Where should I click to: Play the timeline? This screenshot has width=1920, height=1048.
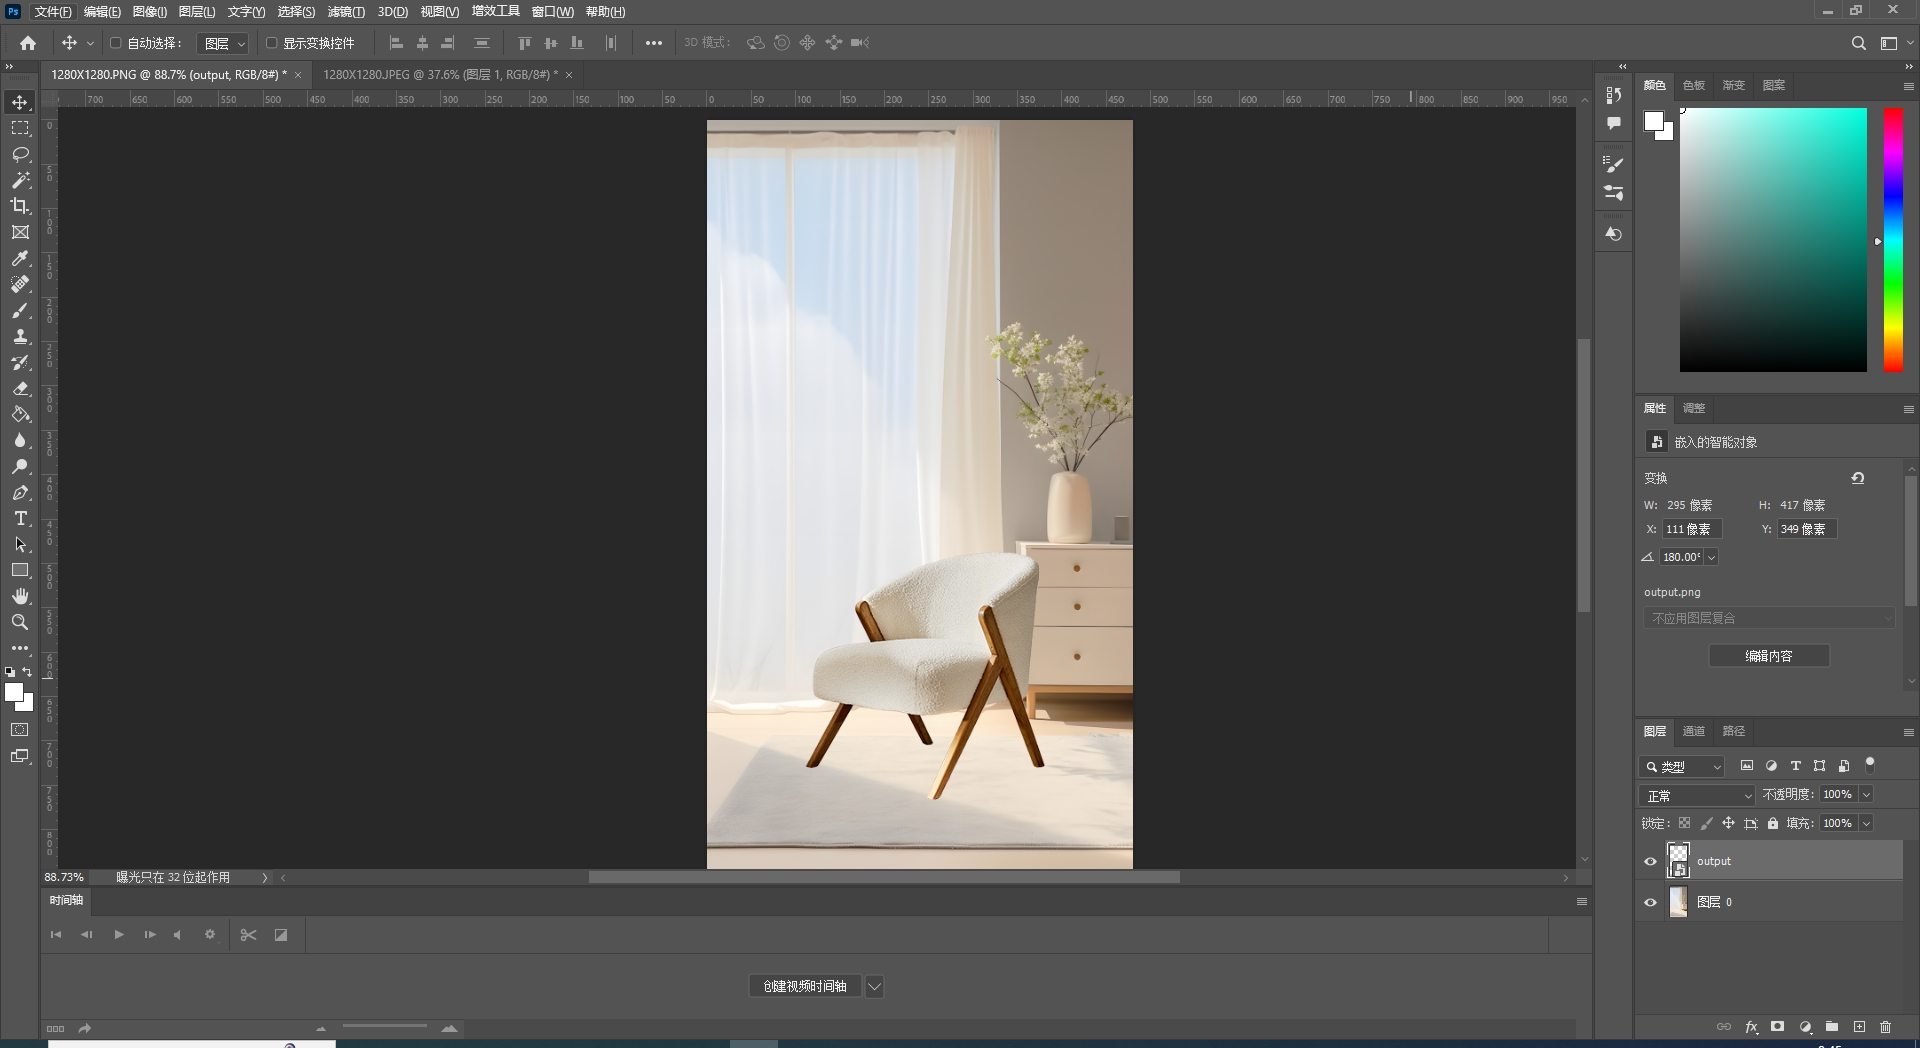(x=119, y=934)
